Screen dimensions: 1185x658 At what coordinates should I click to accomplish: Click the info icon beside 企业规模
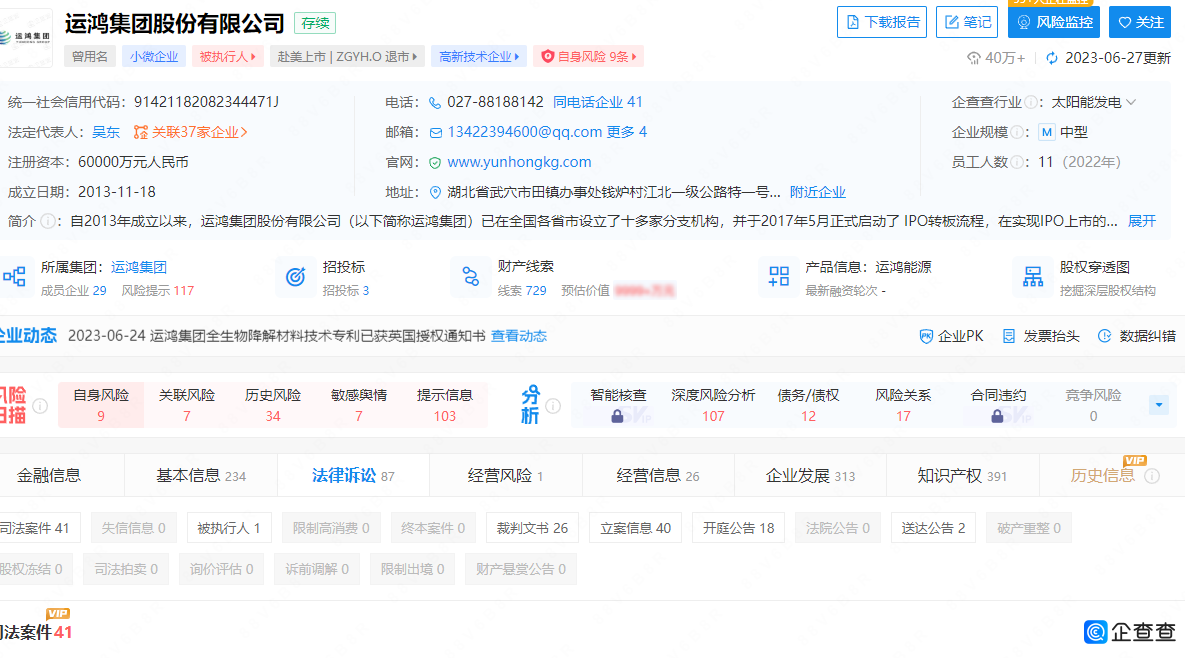[1017, 133]
